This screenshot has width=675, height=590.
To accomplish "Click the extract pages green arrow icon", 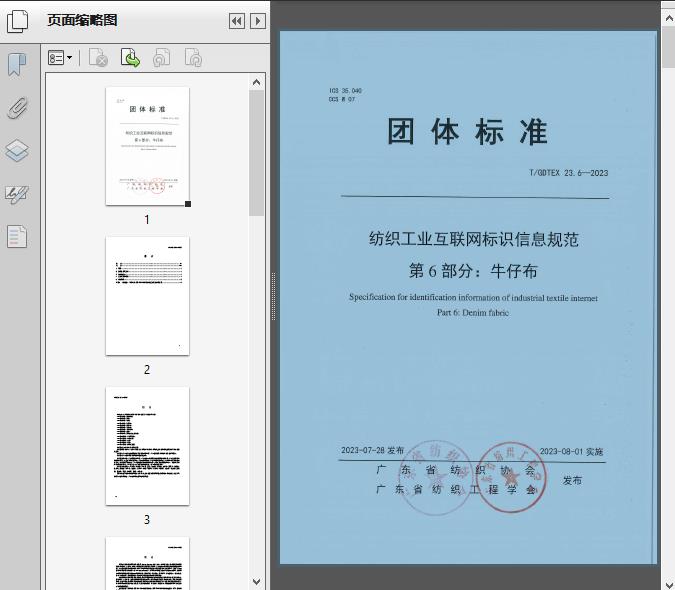I will click(x=130, y=58).
